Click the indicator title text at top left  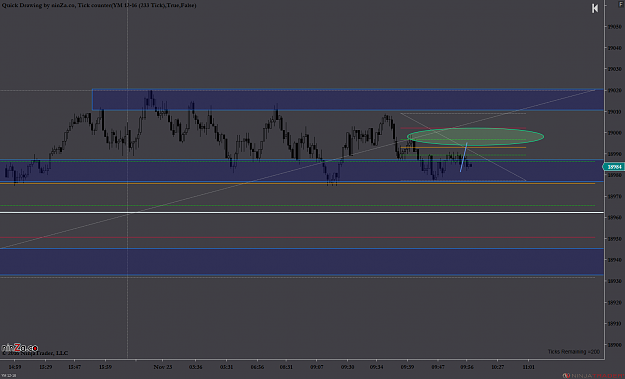click(x=99, y=5)
